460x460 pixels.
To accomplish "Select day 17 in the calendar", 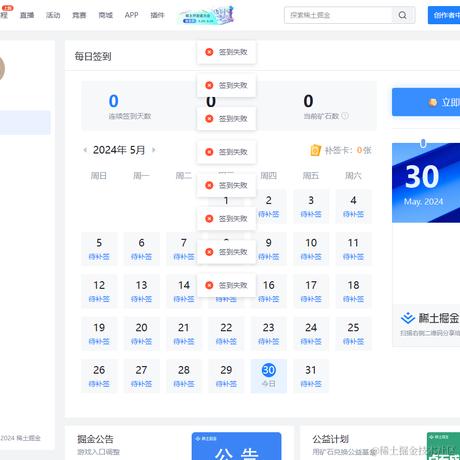I will [x=311, y=291].
